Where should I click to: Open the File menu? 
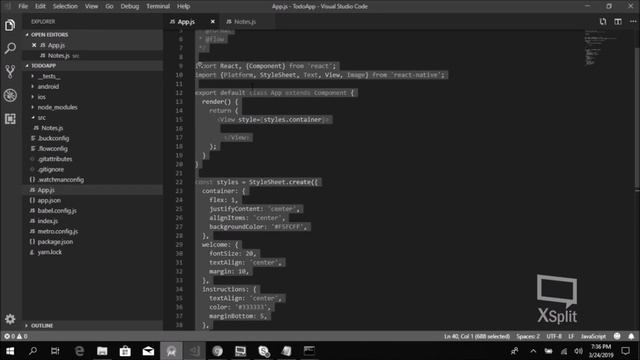pyautogui.click(x=23, y=6)
